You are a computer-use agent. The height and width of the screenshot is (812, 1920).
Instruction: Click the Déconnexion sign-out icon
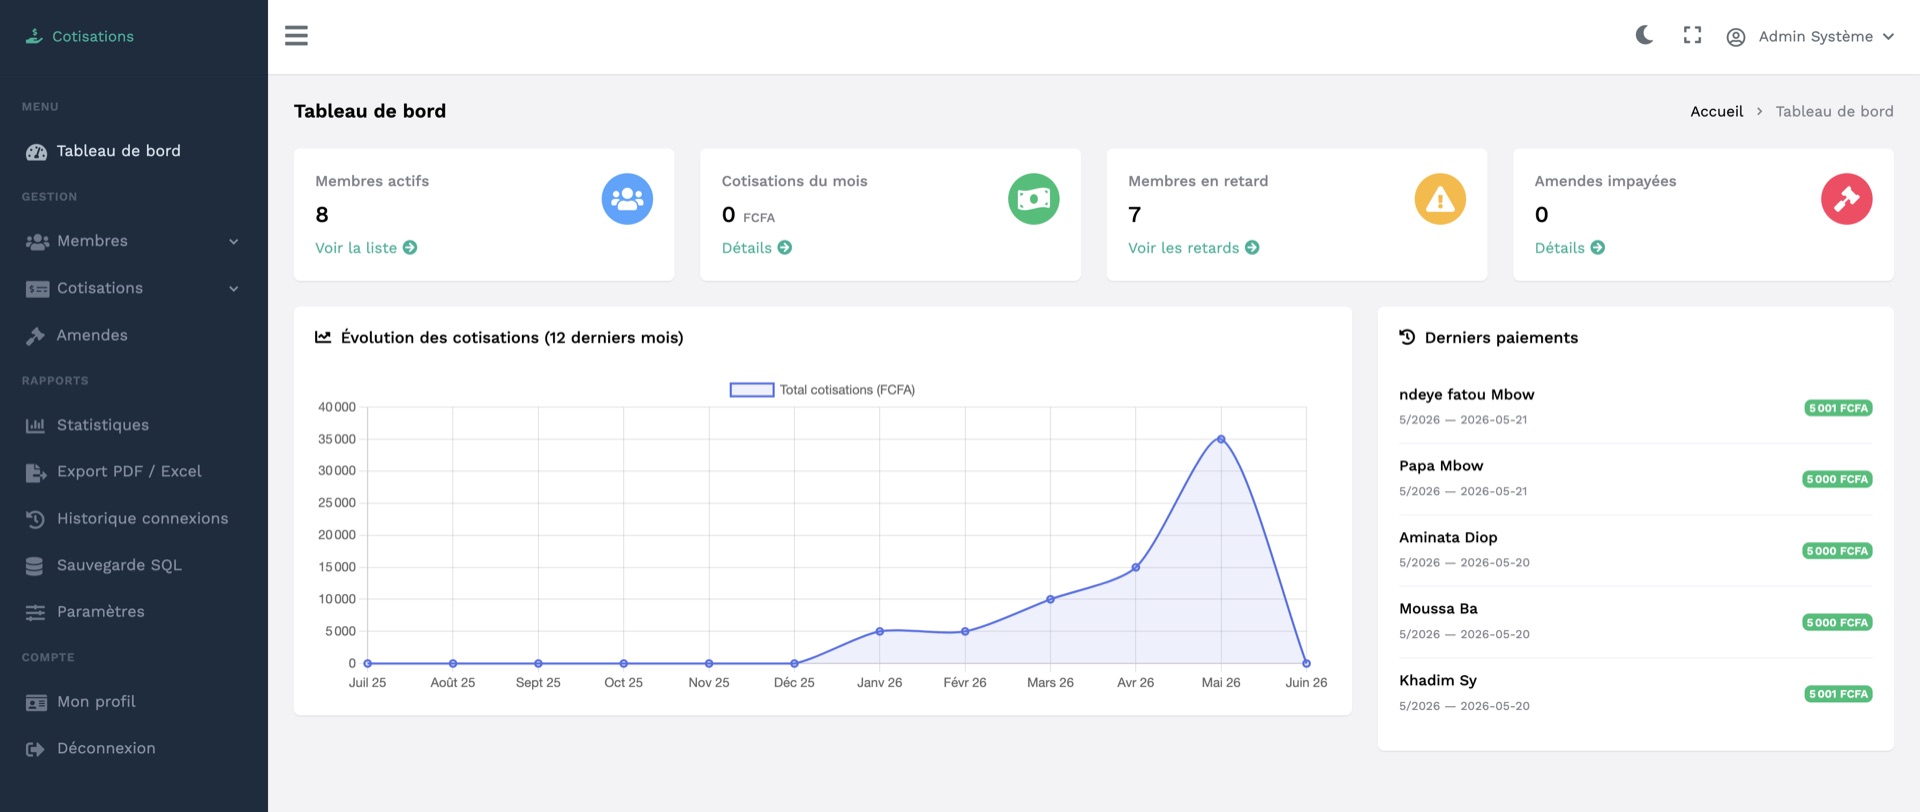tap(36, 749)
